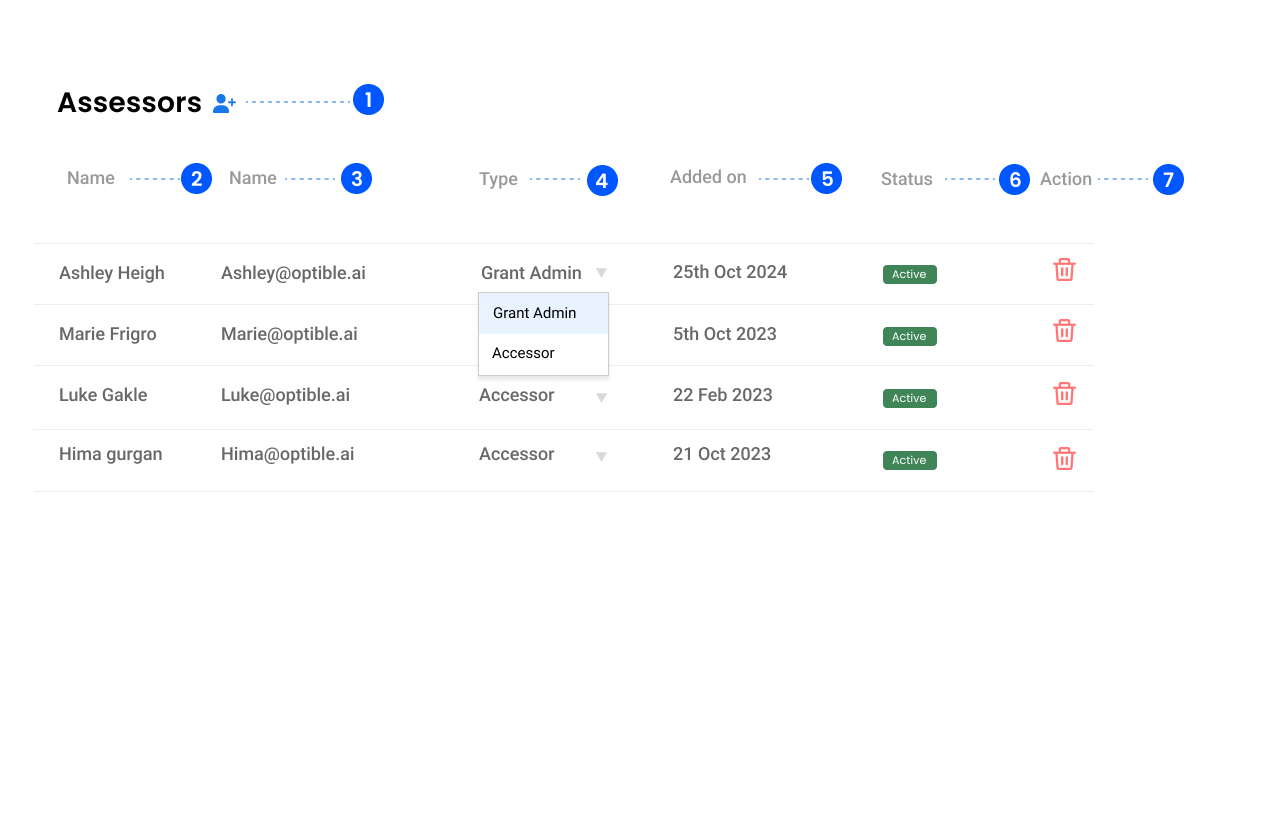
Task: Click the trash icon in Marie Frigro's row
Action: (1064, 332)
